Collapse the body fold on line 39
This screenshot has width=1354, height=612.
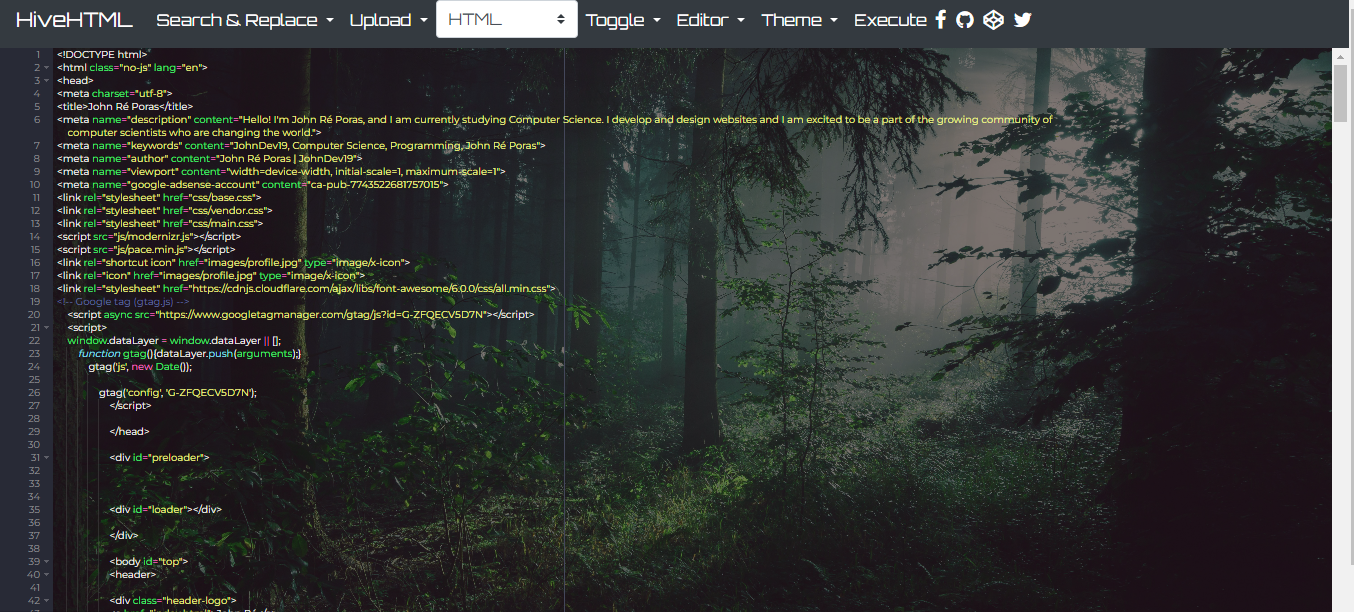(x=46, y=561)
